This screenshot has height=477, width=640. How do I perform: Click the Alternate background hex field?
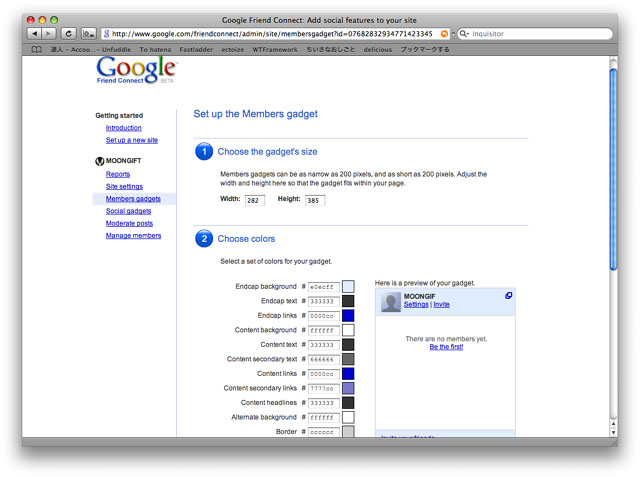coord(323,417)
